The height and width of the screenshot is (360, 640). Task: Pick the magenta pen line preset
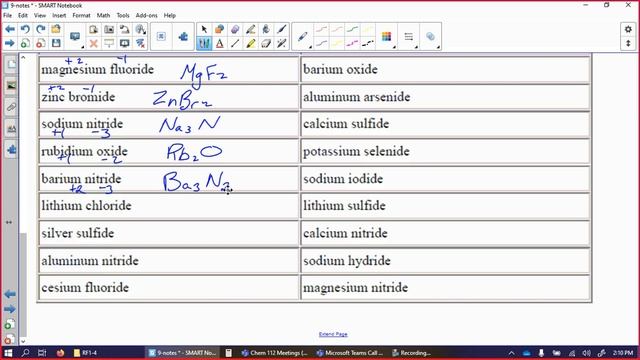click(352, 43)
